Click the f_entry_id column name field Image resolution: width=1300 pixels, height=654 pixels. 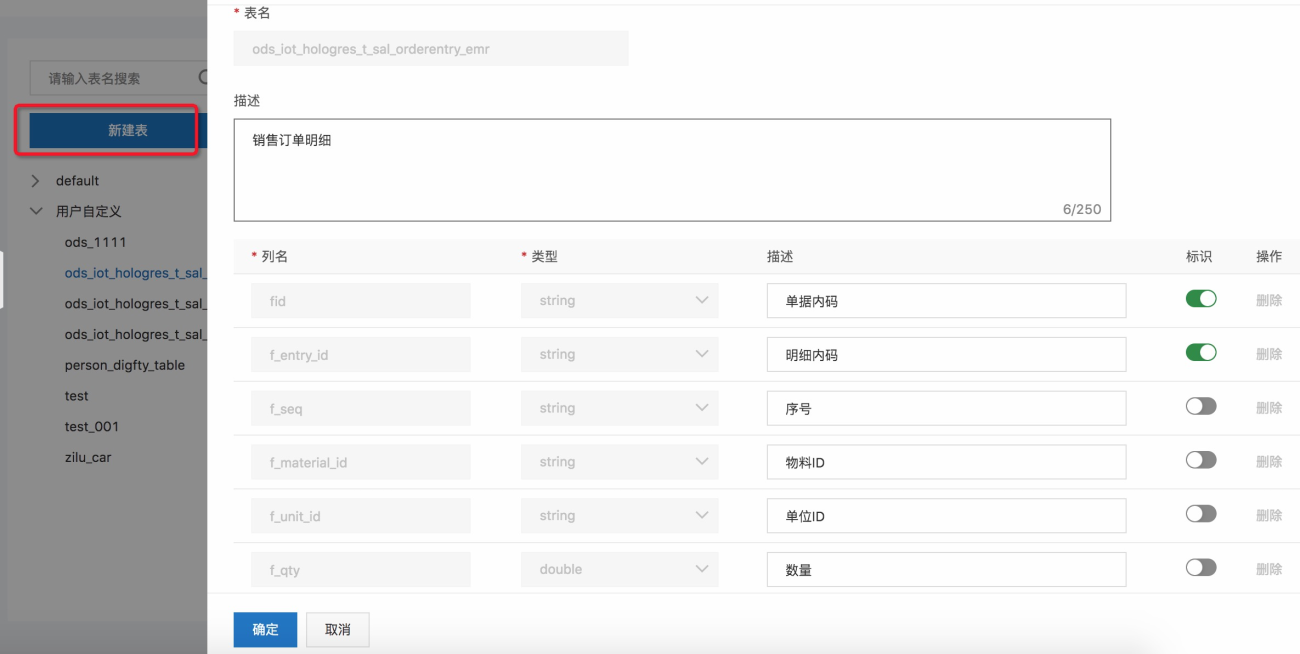click(360, 354)
